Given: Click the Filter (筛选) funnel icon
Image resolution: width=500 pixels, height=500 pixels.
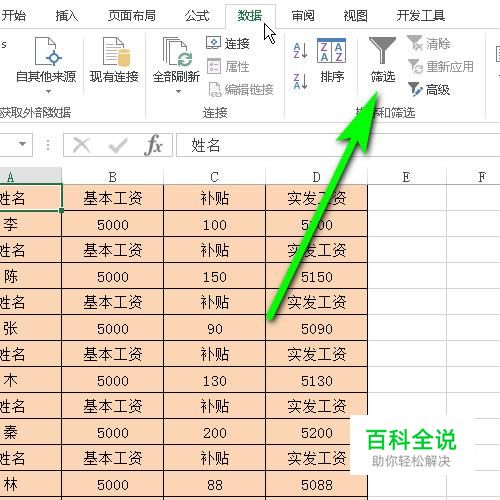Looking at the screenshot, I should click(382, 50).
